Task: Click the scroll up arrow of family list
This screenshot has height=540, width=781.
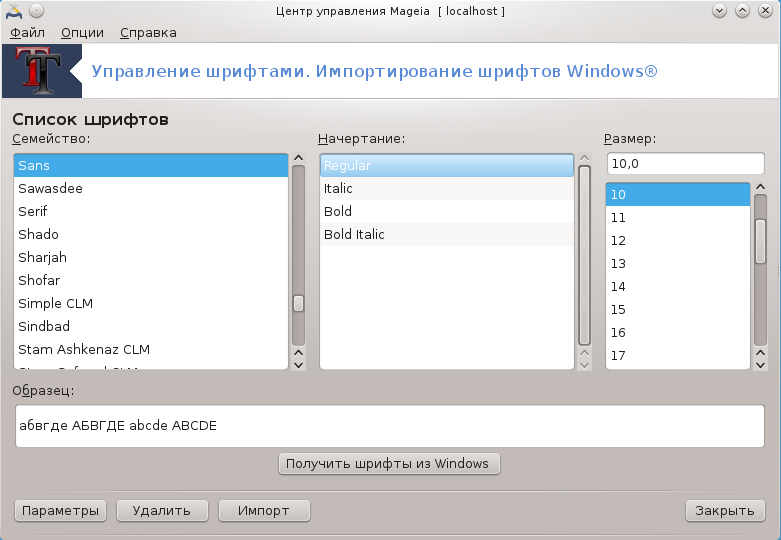Action: 298,158
